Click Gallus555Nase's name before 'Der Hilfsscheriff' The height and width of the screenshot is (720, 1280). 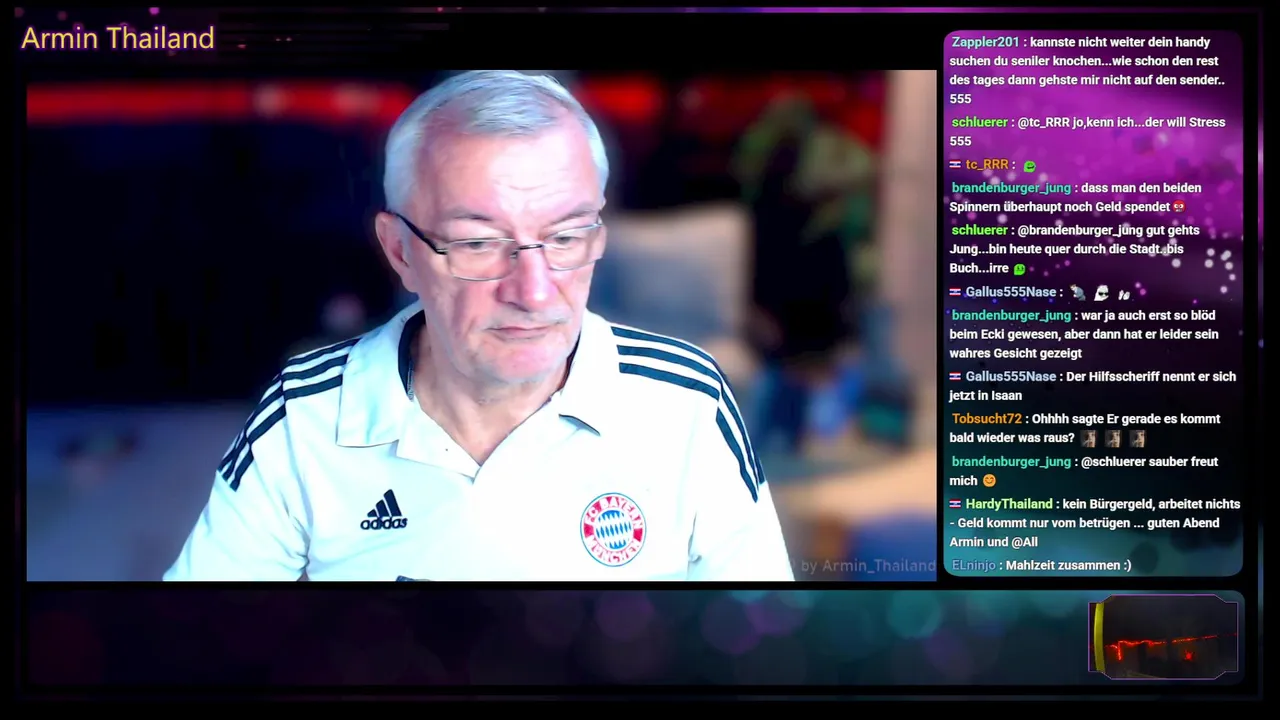1011,377
